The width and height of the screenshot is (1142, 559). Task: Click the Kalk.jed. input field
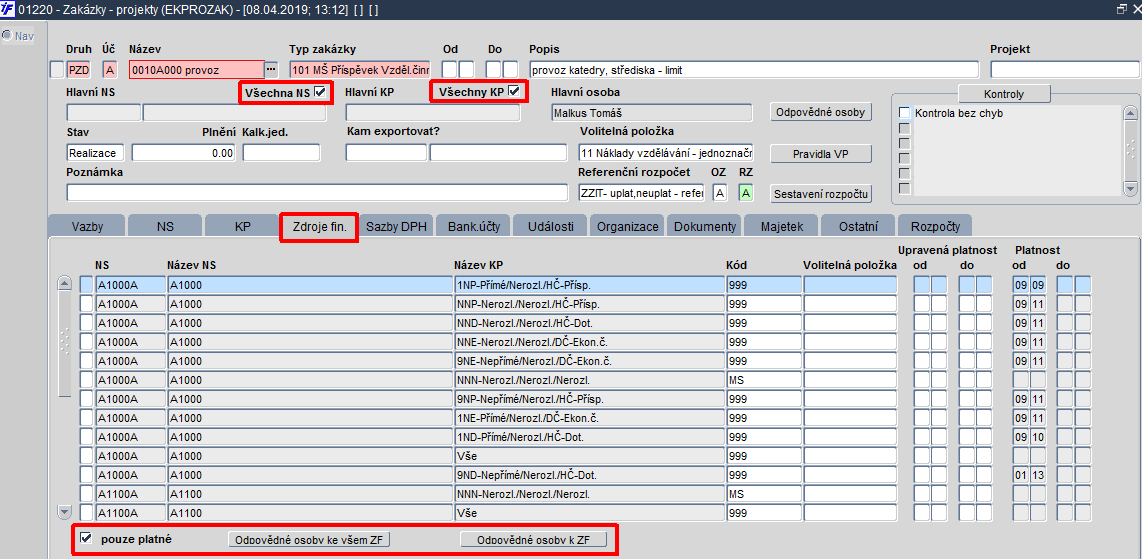point(281,153)
